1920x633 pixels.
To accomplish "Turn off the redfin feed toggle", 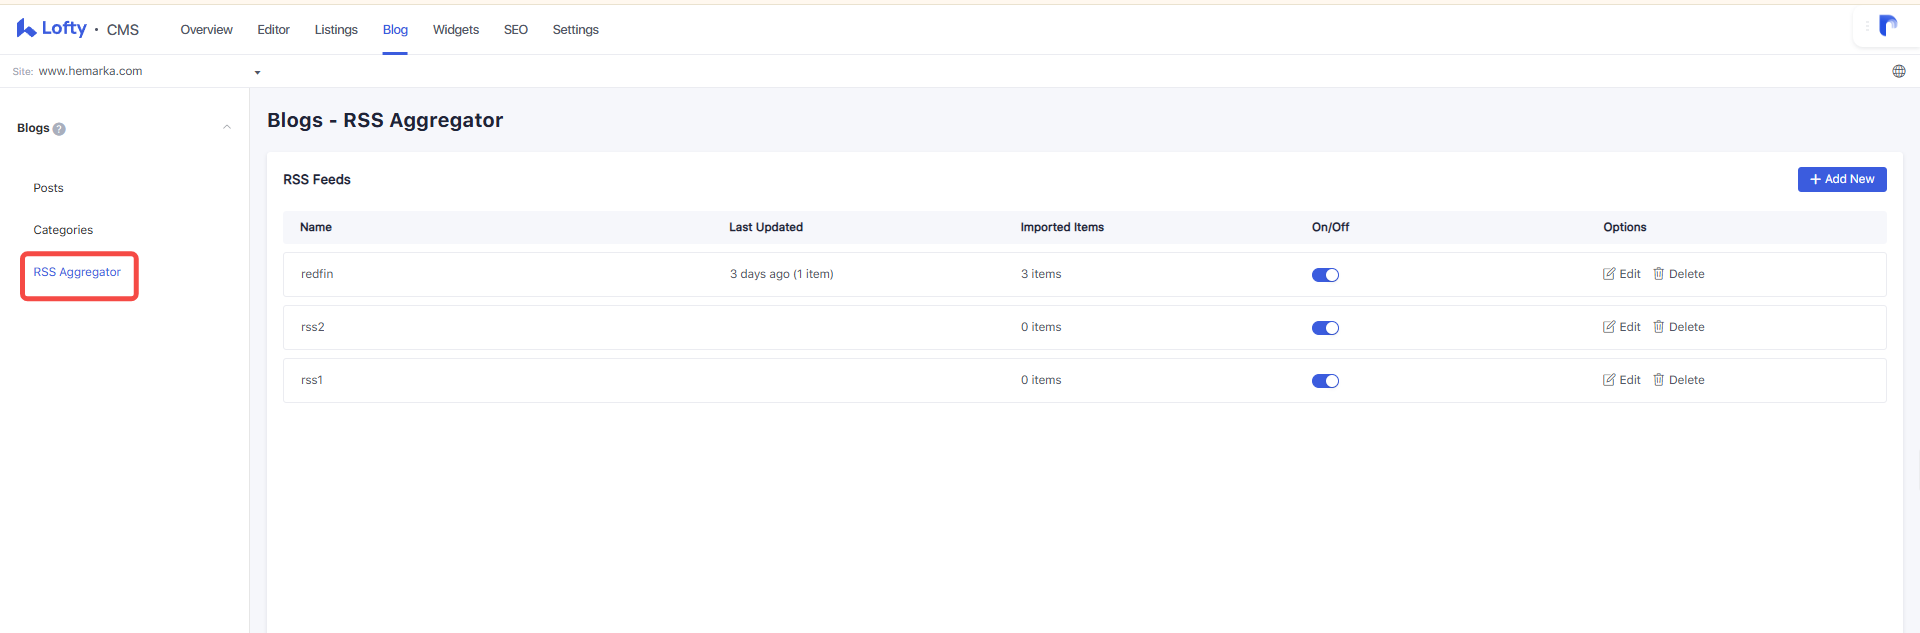I will pos(1325,275).
